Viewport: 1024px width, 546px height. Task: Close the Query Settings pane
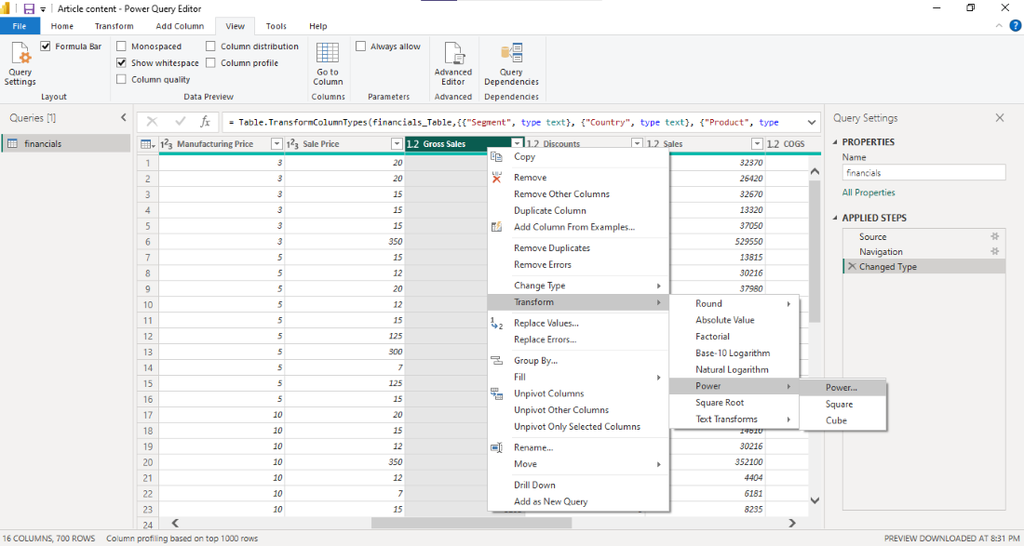(999, 118)
